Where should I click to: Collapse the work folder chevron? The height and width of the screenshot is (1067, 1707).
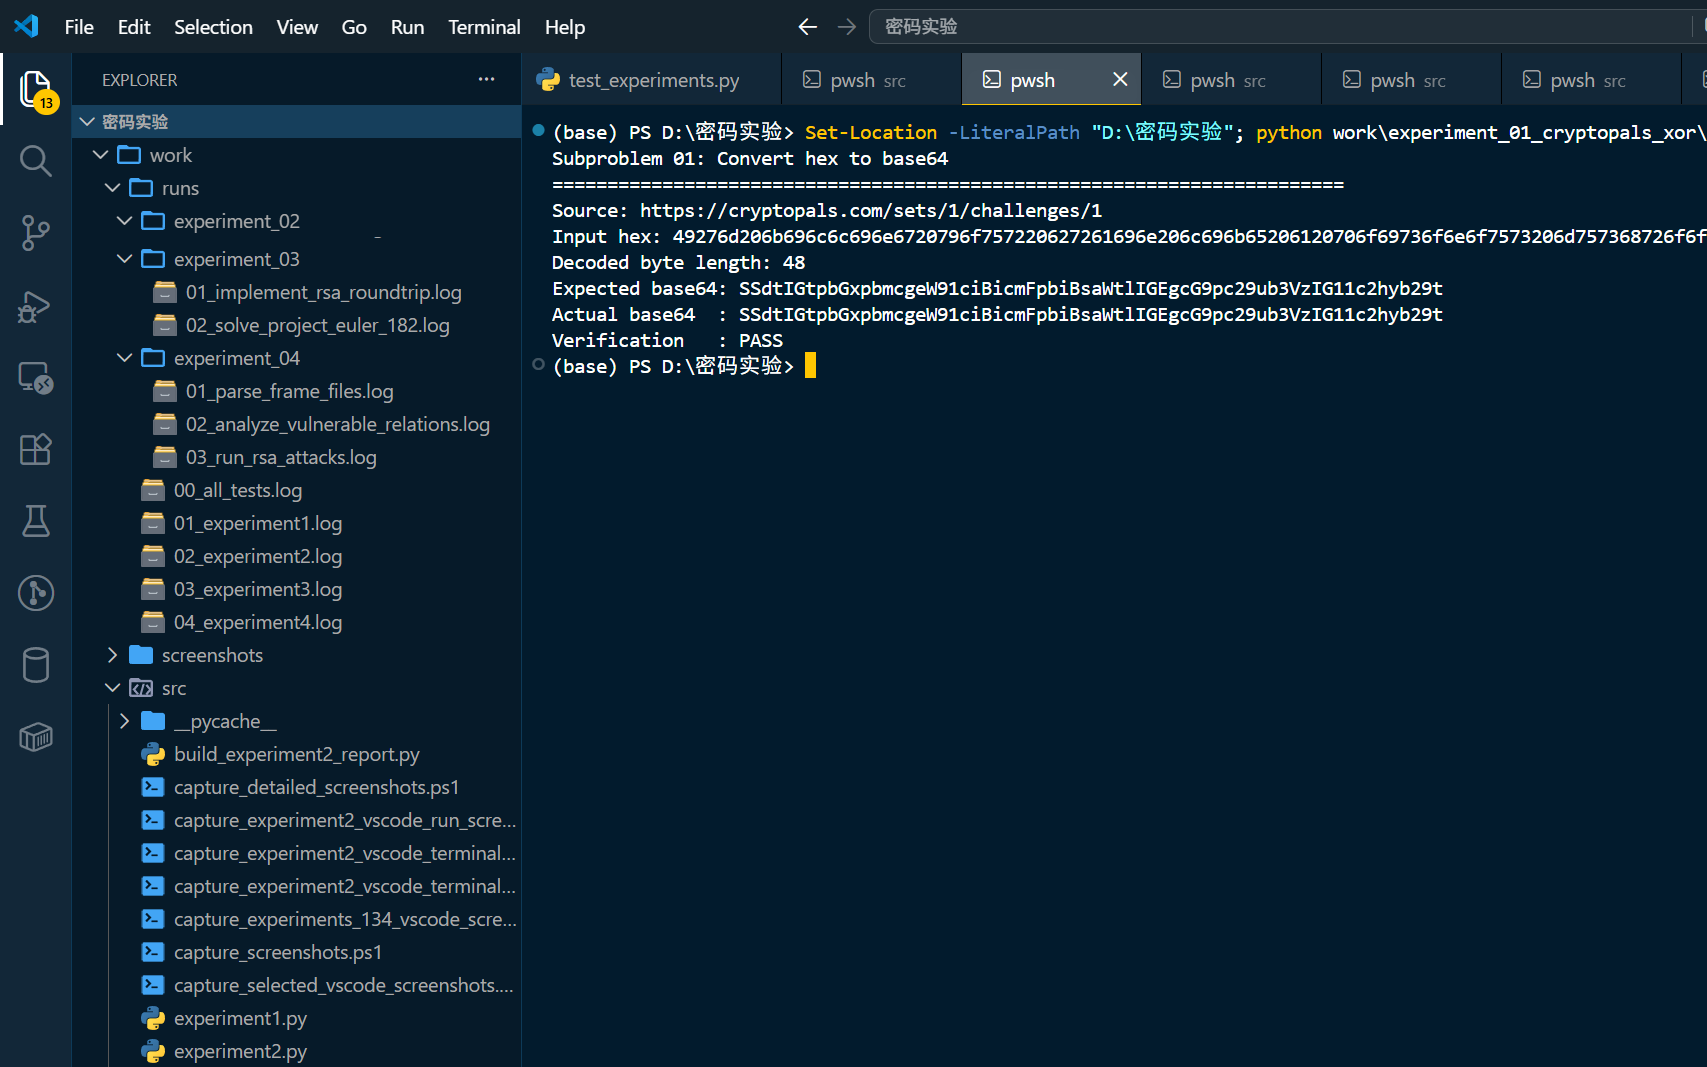[x=100, y=155]
